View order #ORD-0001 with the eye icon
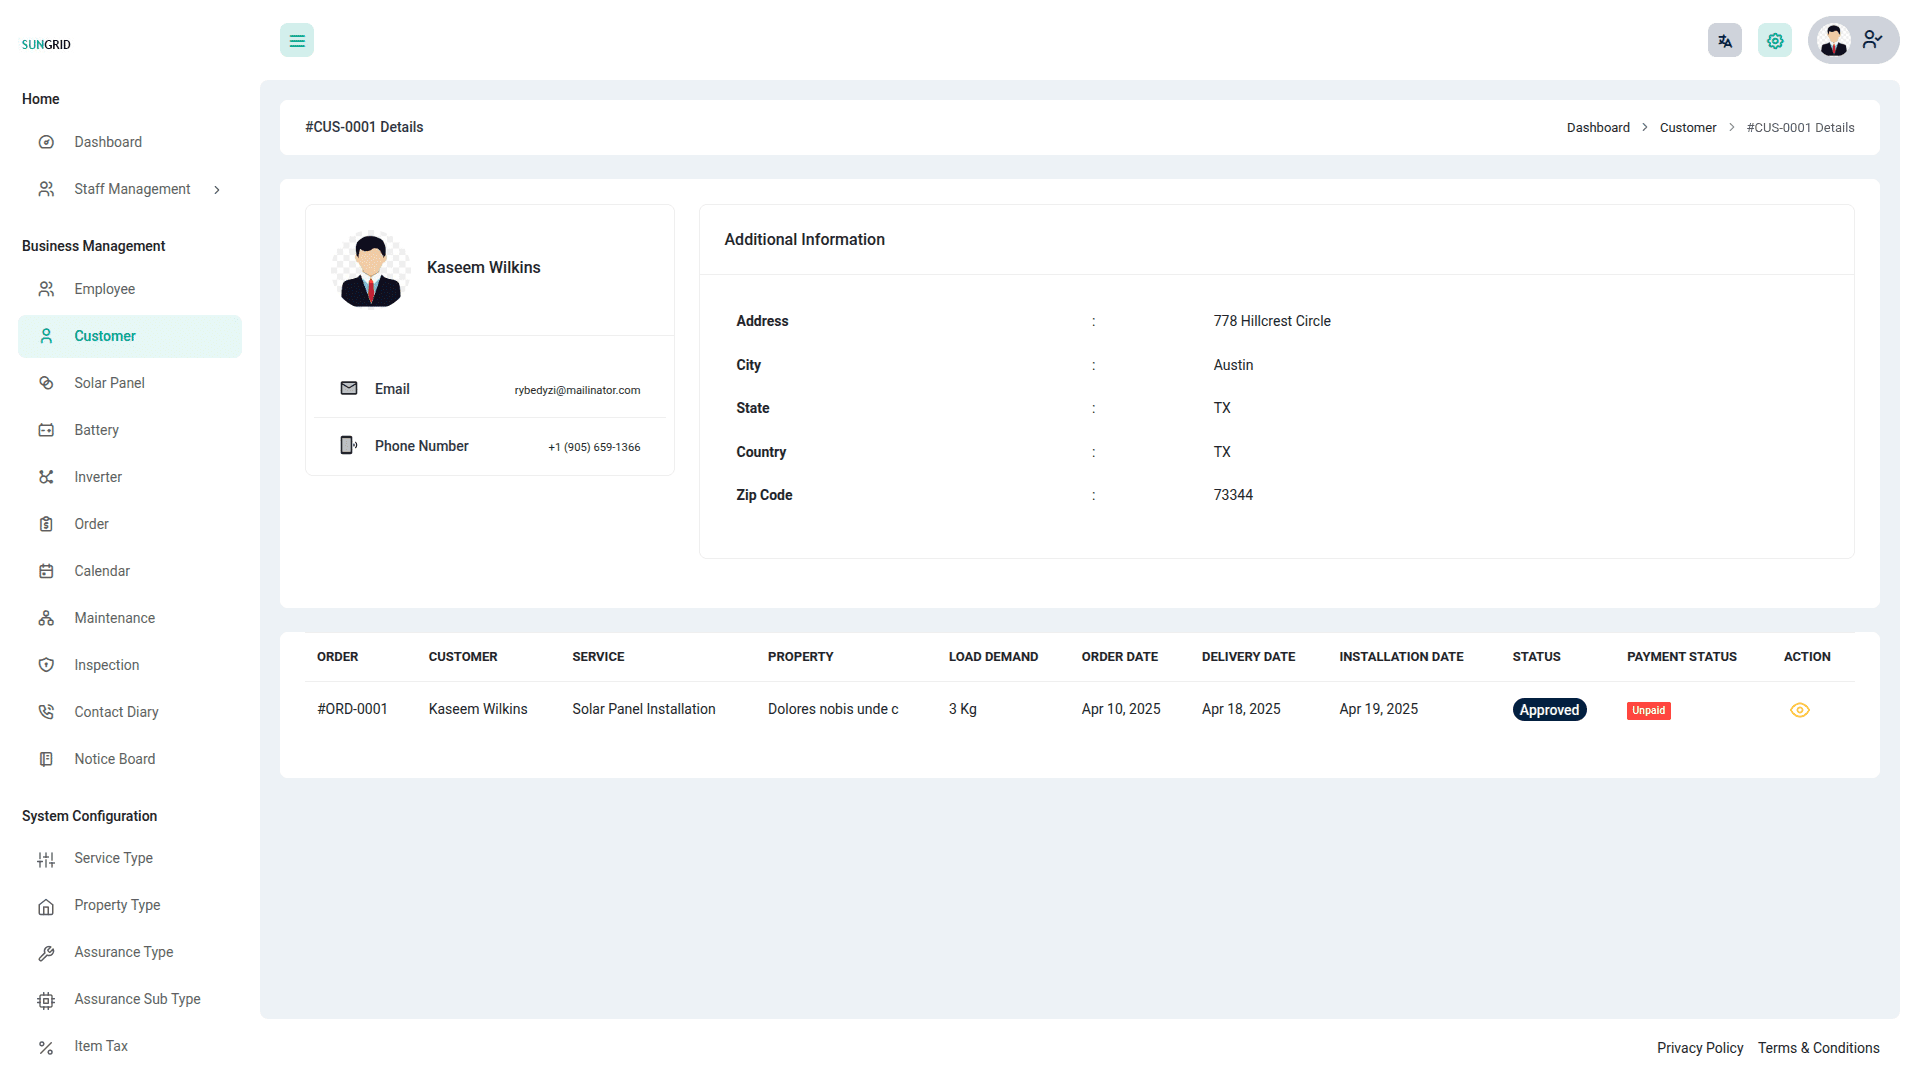1920x1080 pixels. (1800, 710)
